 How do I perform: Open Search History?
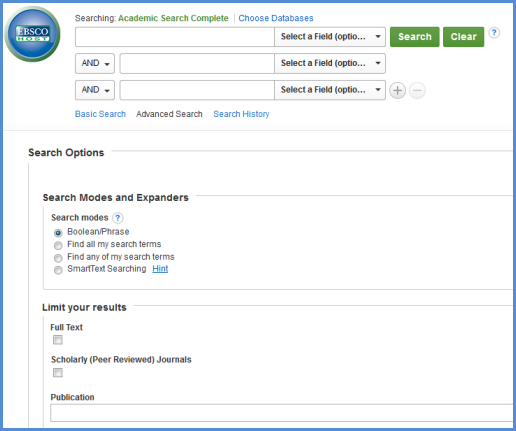pyautogui.click(x=241, y=114)
